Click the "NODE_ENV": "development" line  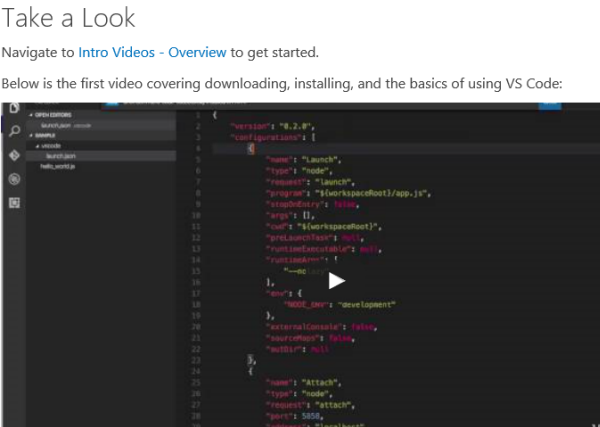(x=340, y=303)
